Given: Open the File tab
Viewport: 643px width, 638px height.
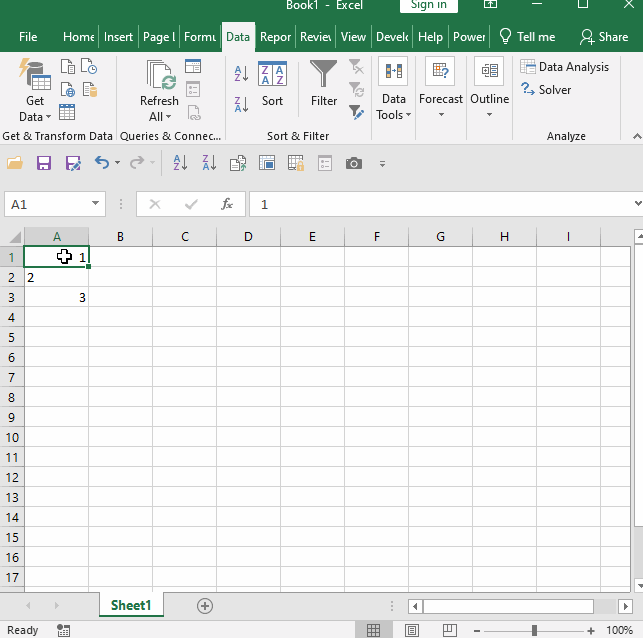Looking at the screenshot, I should 28,37.
